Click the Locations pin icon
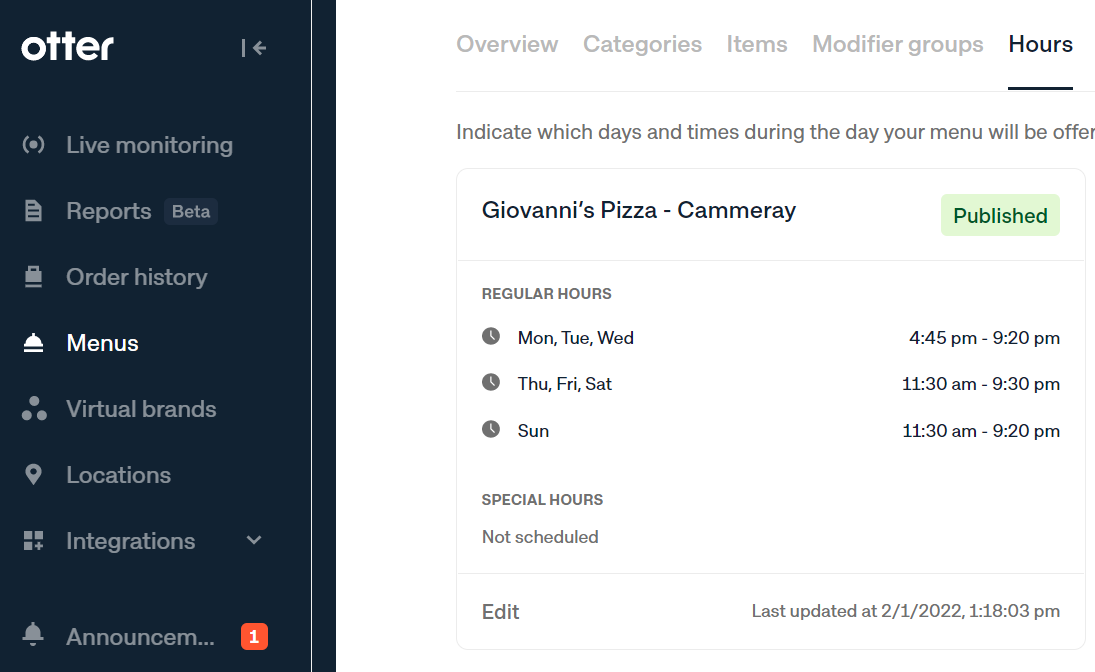The height and width of the screenshot is (672, 1095). pos(33,475)
